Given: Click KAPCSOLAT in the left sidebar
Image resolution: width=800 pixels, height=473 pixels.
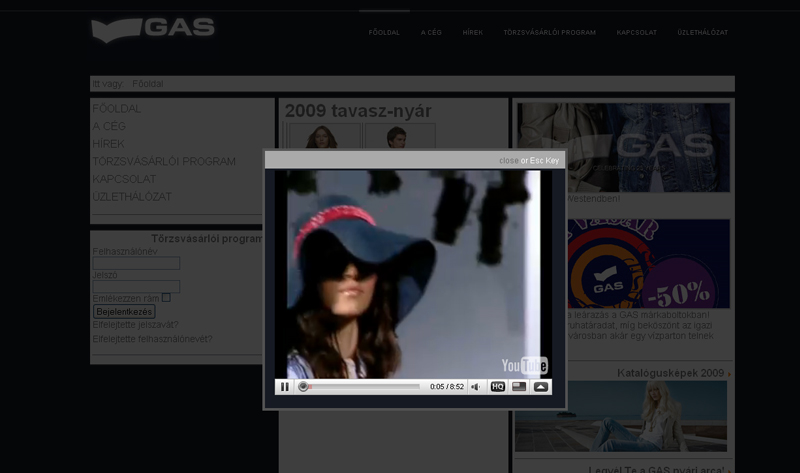Looking at the screenshot, I should (124, 179).
